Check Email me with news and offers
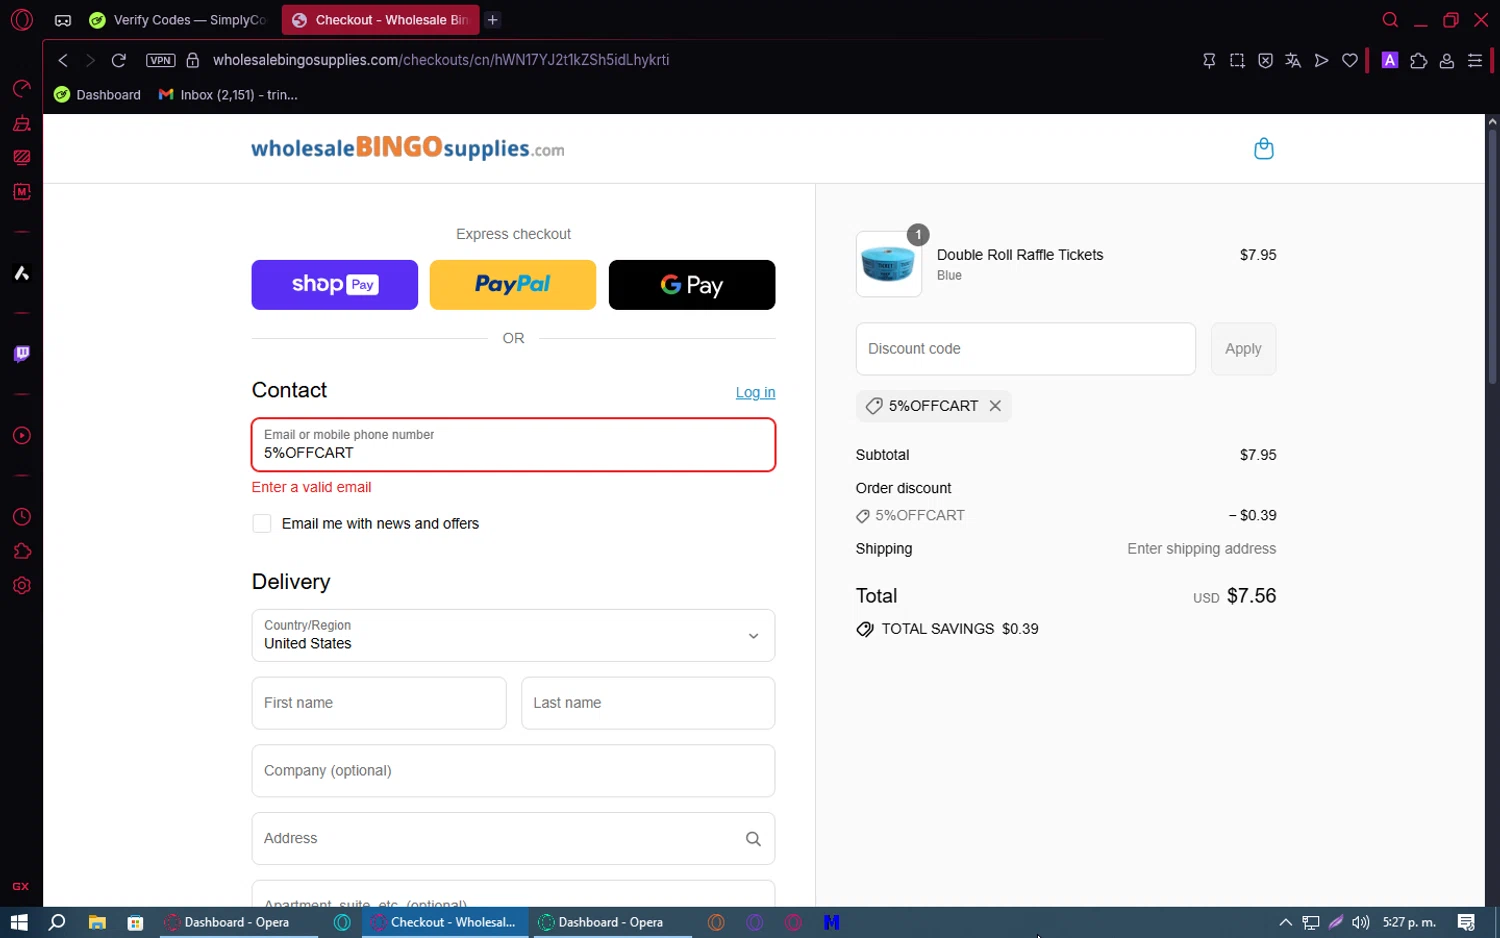This screenshot has width=1500, height=938. coord(262,524)
